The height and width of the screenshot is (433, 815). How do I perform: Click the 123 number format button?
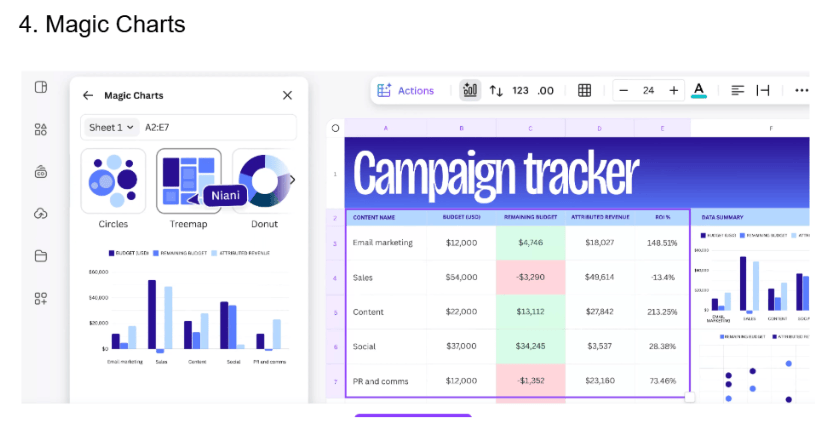point(520,90)
